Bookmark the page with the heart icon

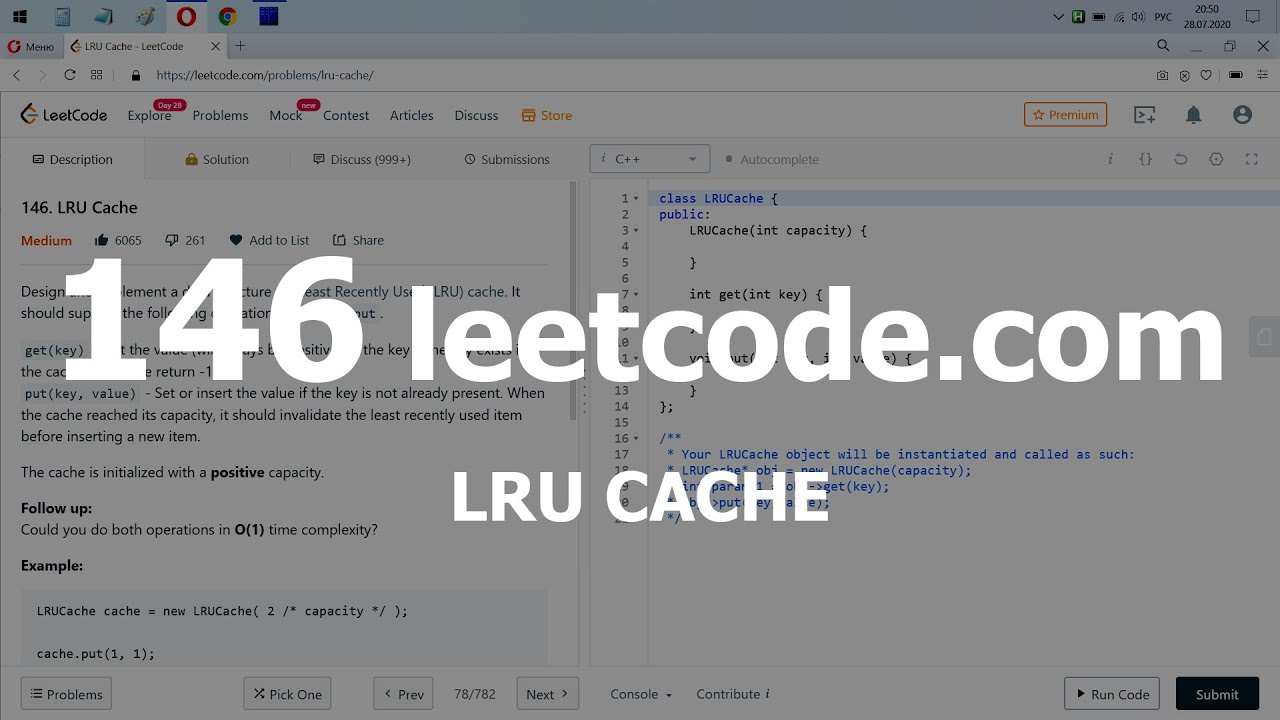[1206, 75]
